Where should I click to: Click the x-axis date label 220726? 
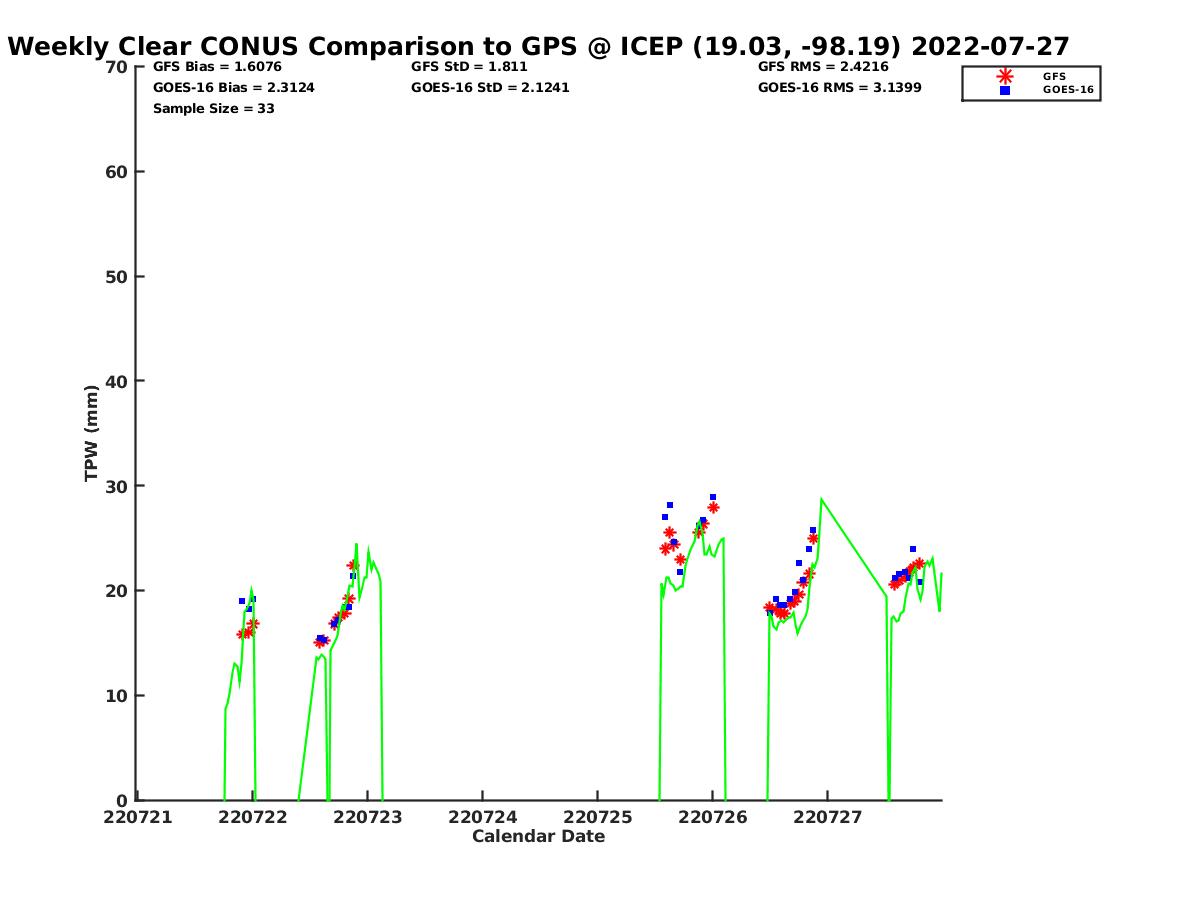pos(713,817)
